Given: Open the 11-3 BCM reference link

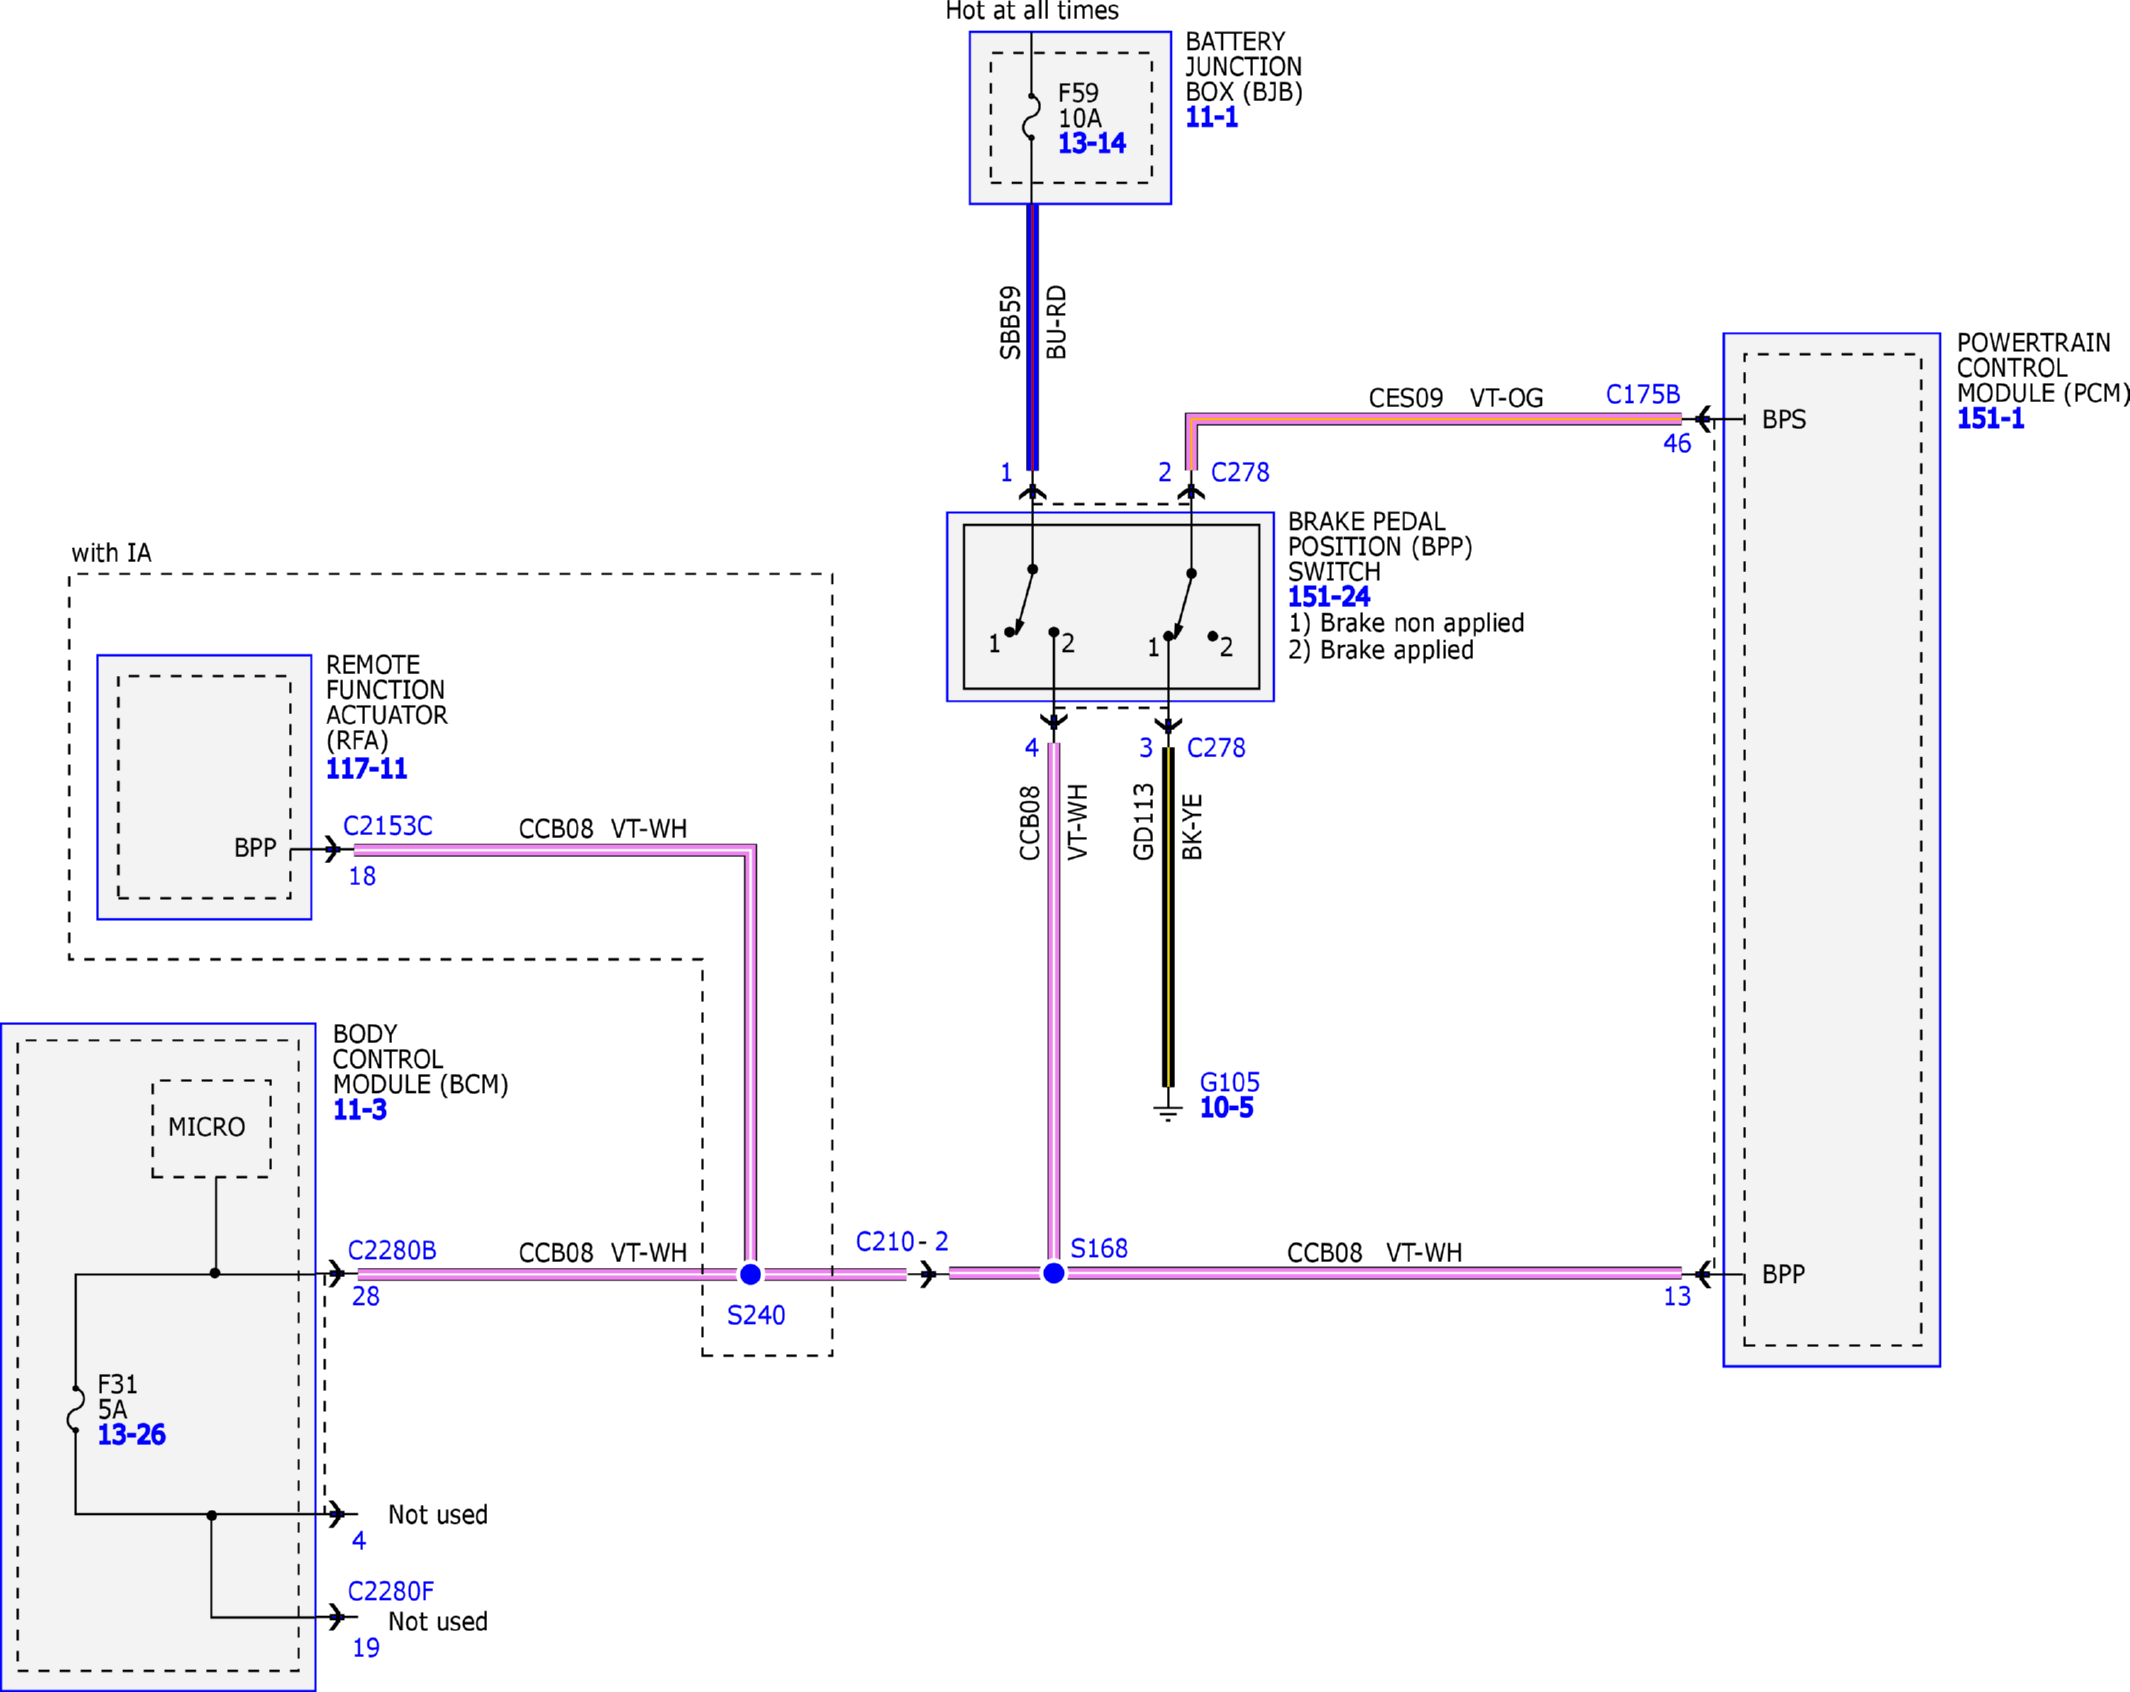Looking at the screenshot, I should pyautogui.click(x=360, y=1110).
